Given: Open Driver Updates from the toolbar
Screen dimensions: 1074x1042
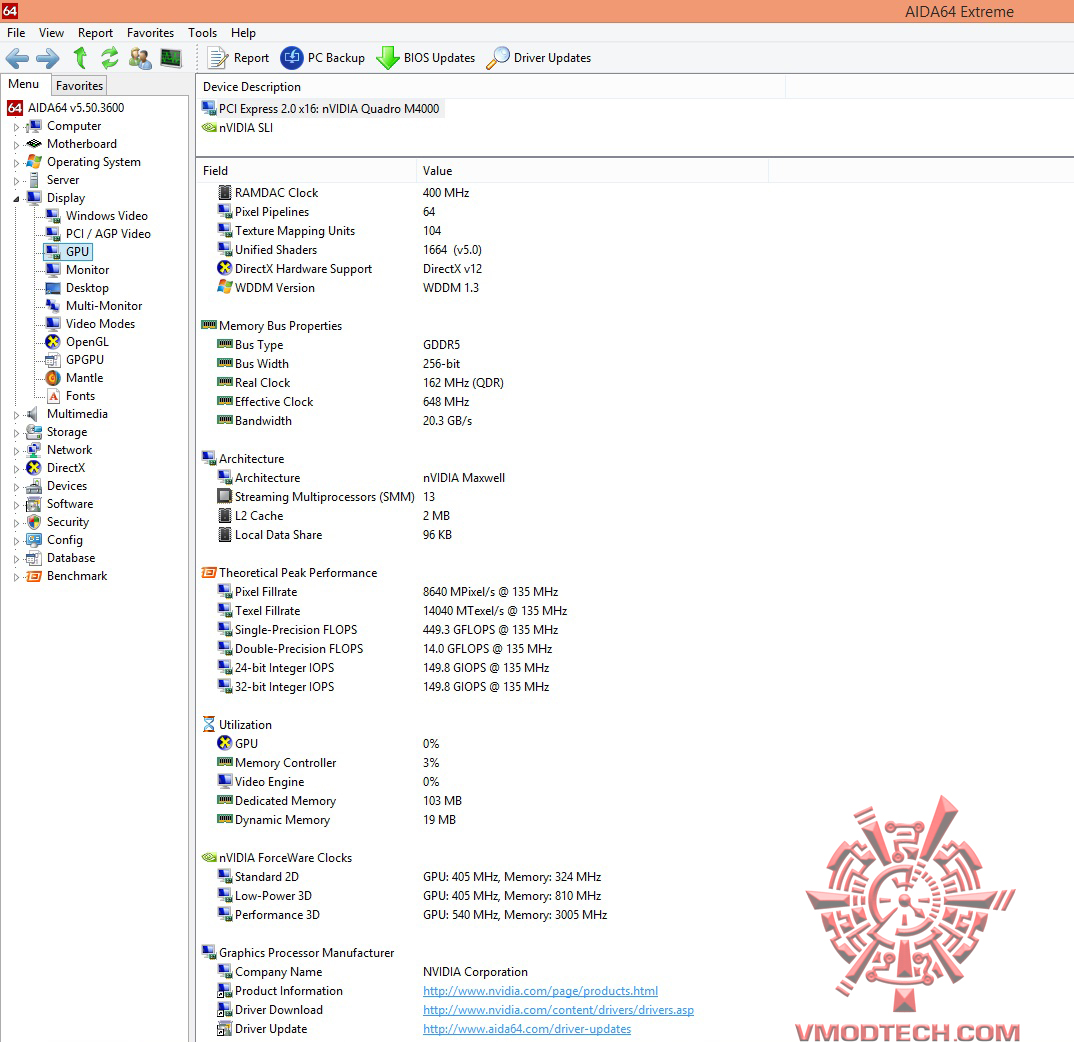Looking at the screenshot, I should click(538, 58).
